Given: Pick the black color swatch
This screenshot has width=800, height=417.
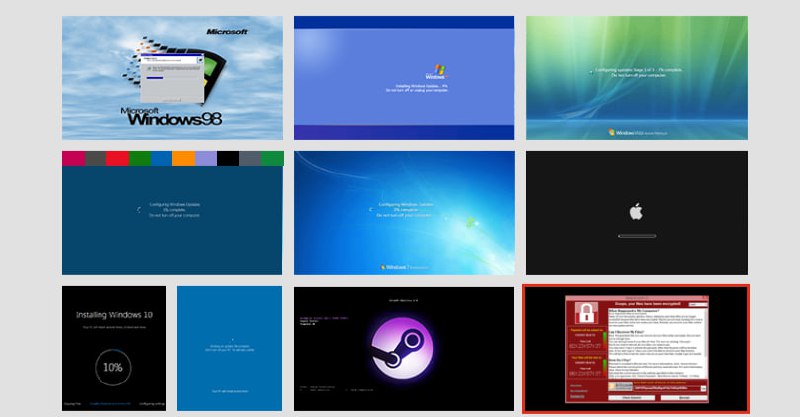Looking at the screenshot, I should [x=228, y=159].
